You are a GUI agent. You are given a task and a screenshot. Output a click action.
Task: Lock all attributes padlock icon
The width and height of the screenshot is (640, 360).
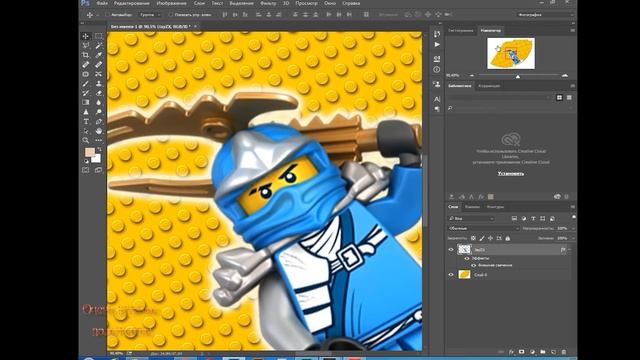pyautogui.click(x=508, y=238)
